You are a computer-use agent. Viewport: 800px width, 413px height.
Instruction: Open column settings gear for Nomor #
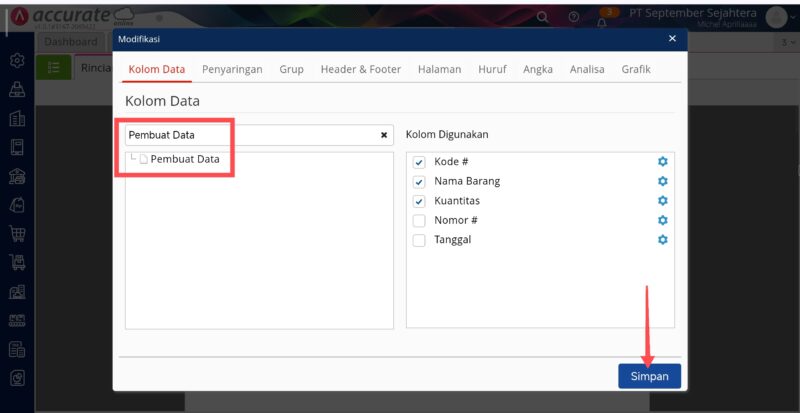[x=662, y=220]
